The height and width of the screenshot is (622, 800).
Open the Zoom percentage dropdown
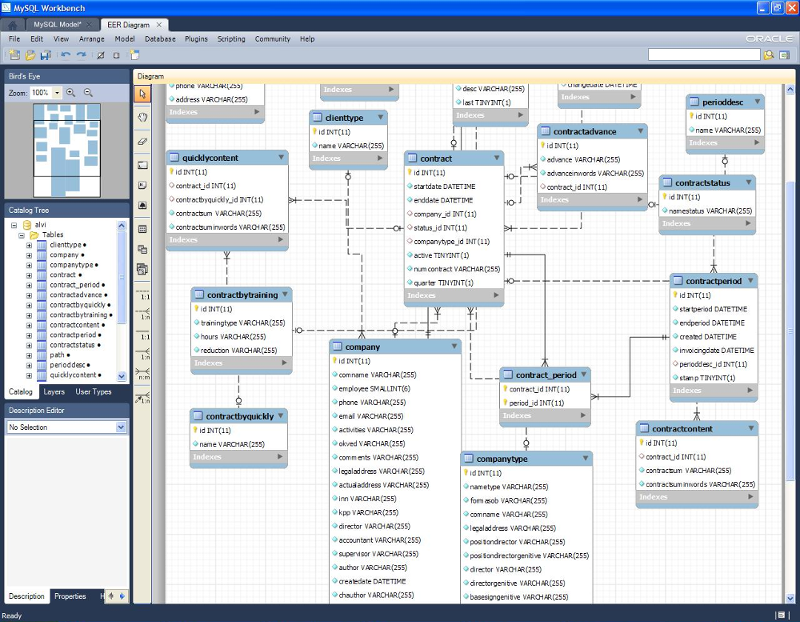click(x=56, y=92)
